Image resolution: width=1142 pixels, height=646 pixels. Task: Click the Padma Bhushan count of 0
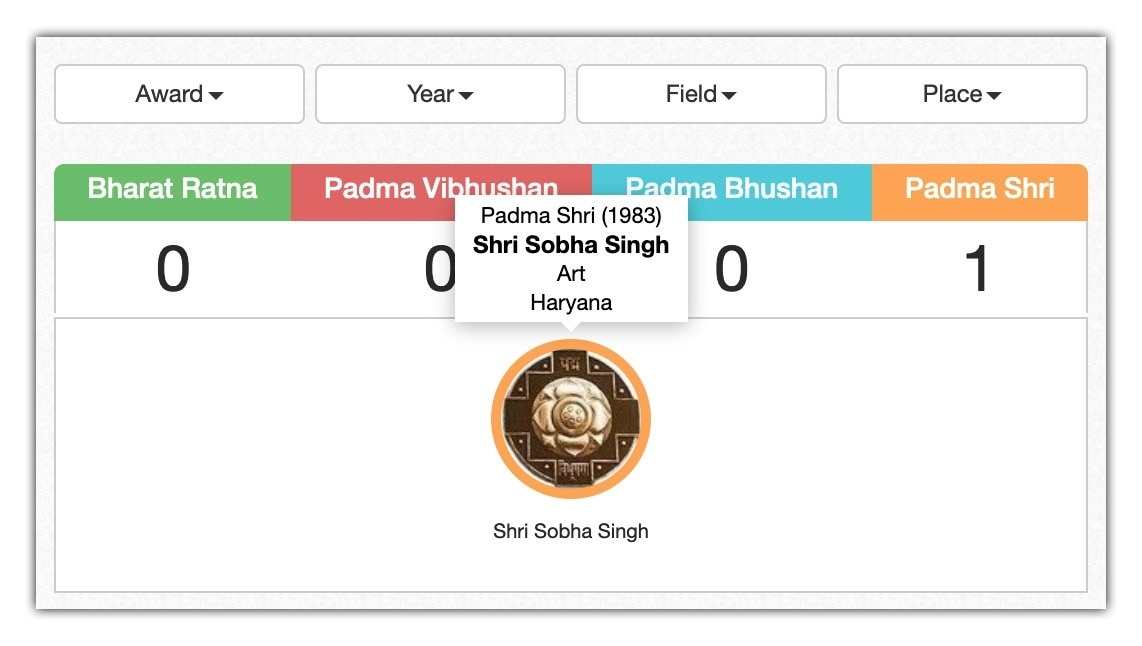tap(731, 270)
